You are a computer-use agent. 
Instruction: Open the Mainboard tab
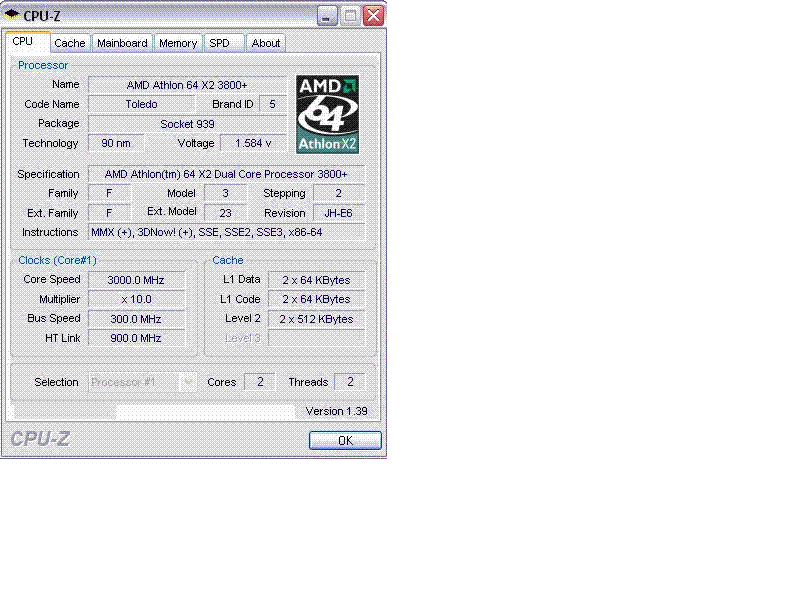tap(122, 43)
